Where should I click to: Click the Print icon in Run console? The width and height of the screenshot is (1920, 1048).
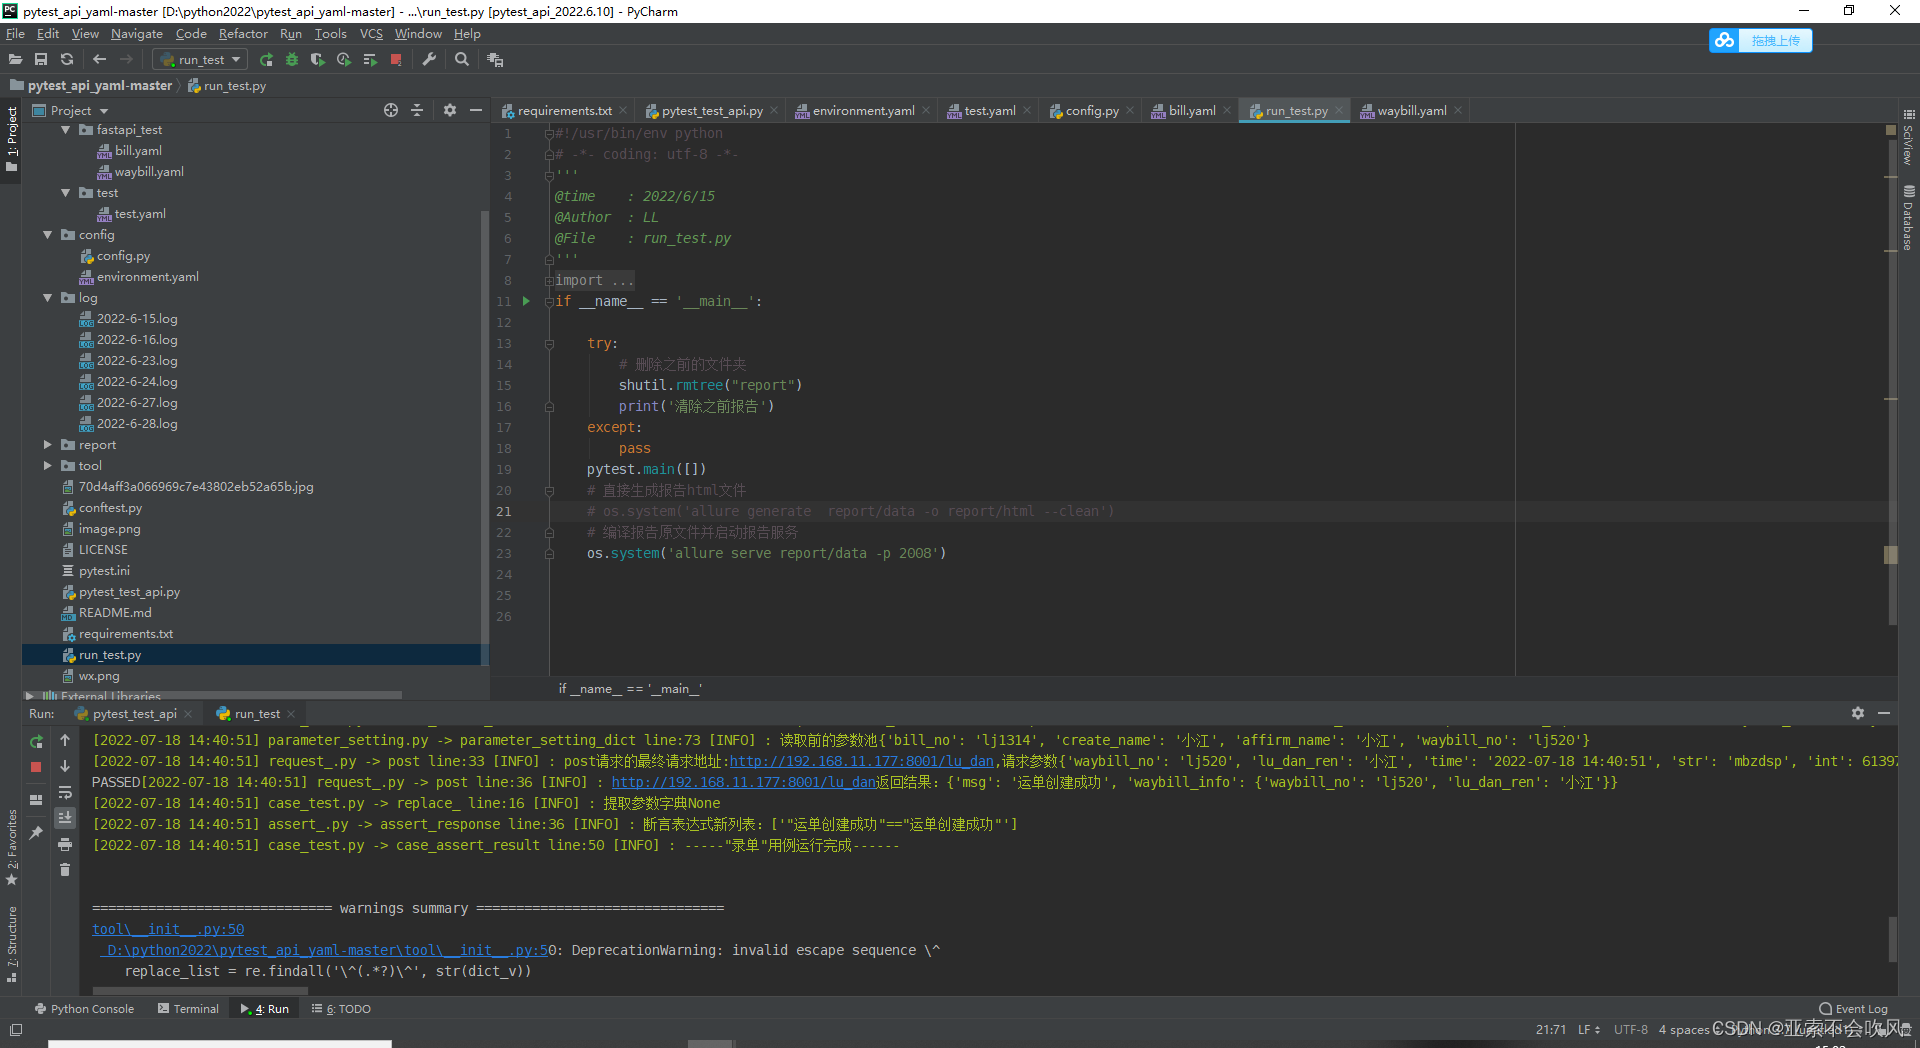[x=65, y=845]
